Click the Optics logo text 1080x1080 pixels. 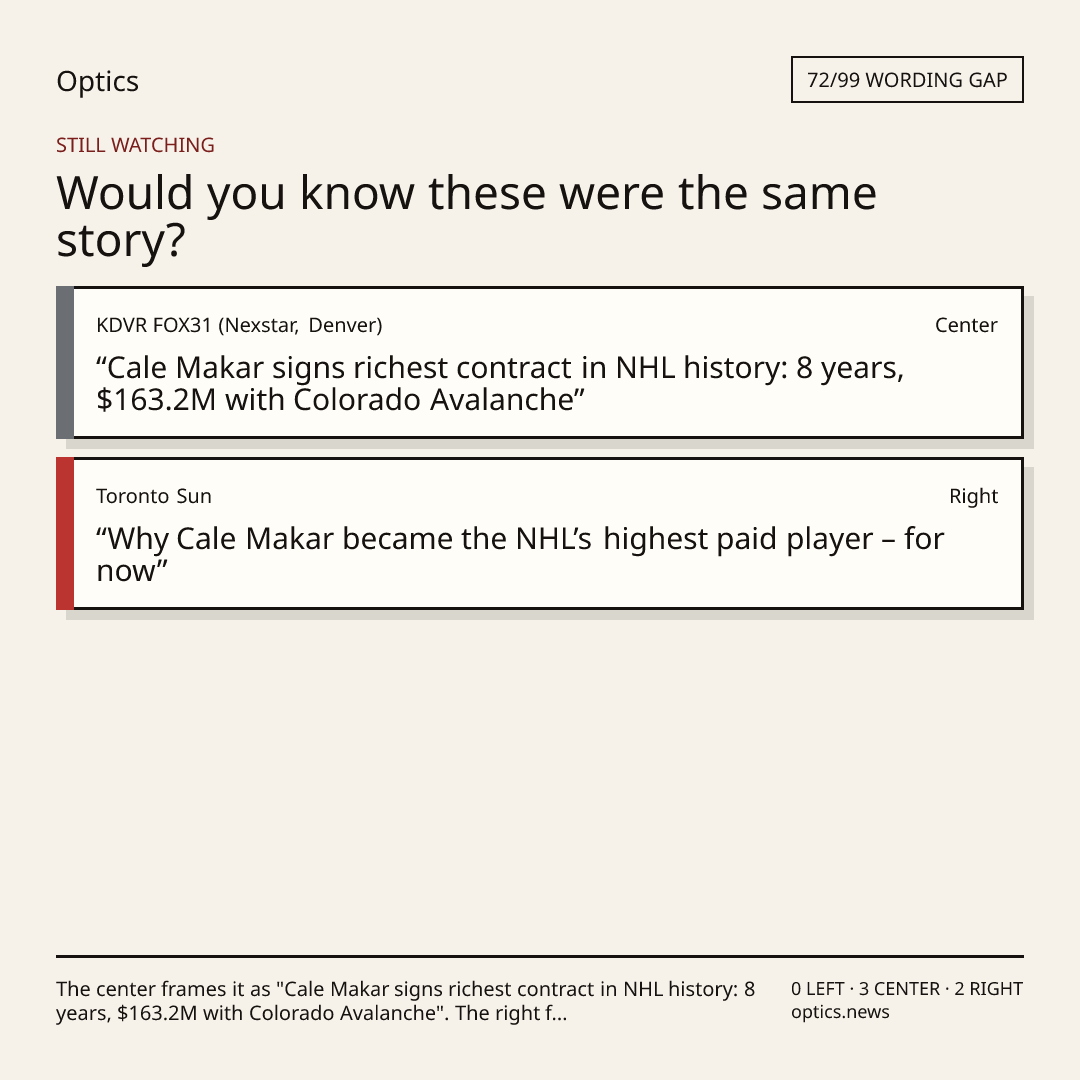pos(97,81)
